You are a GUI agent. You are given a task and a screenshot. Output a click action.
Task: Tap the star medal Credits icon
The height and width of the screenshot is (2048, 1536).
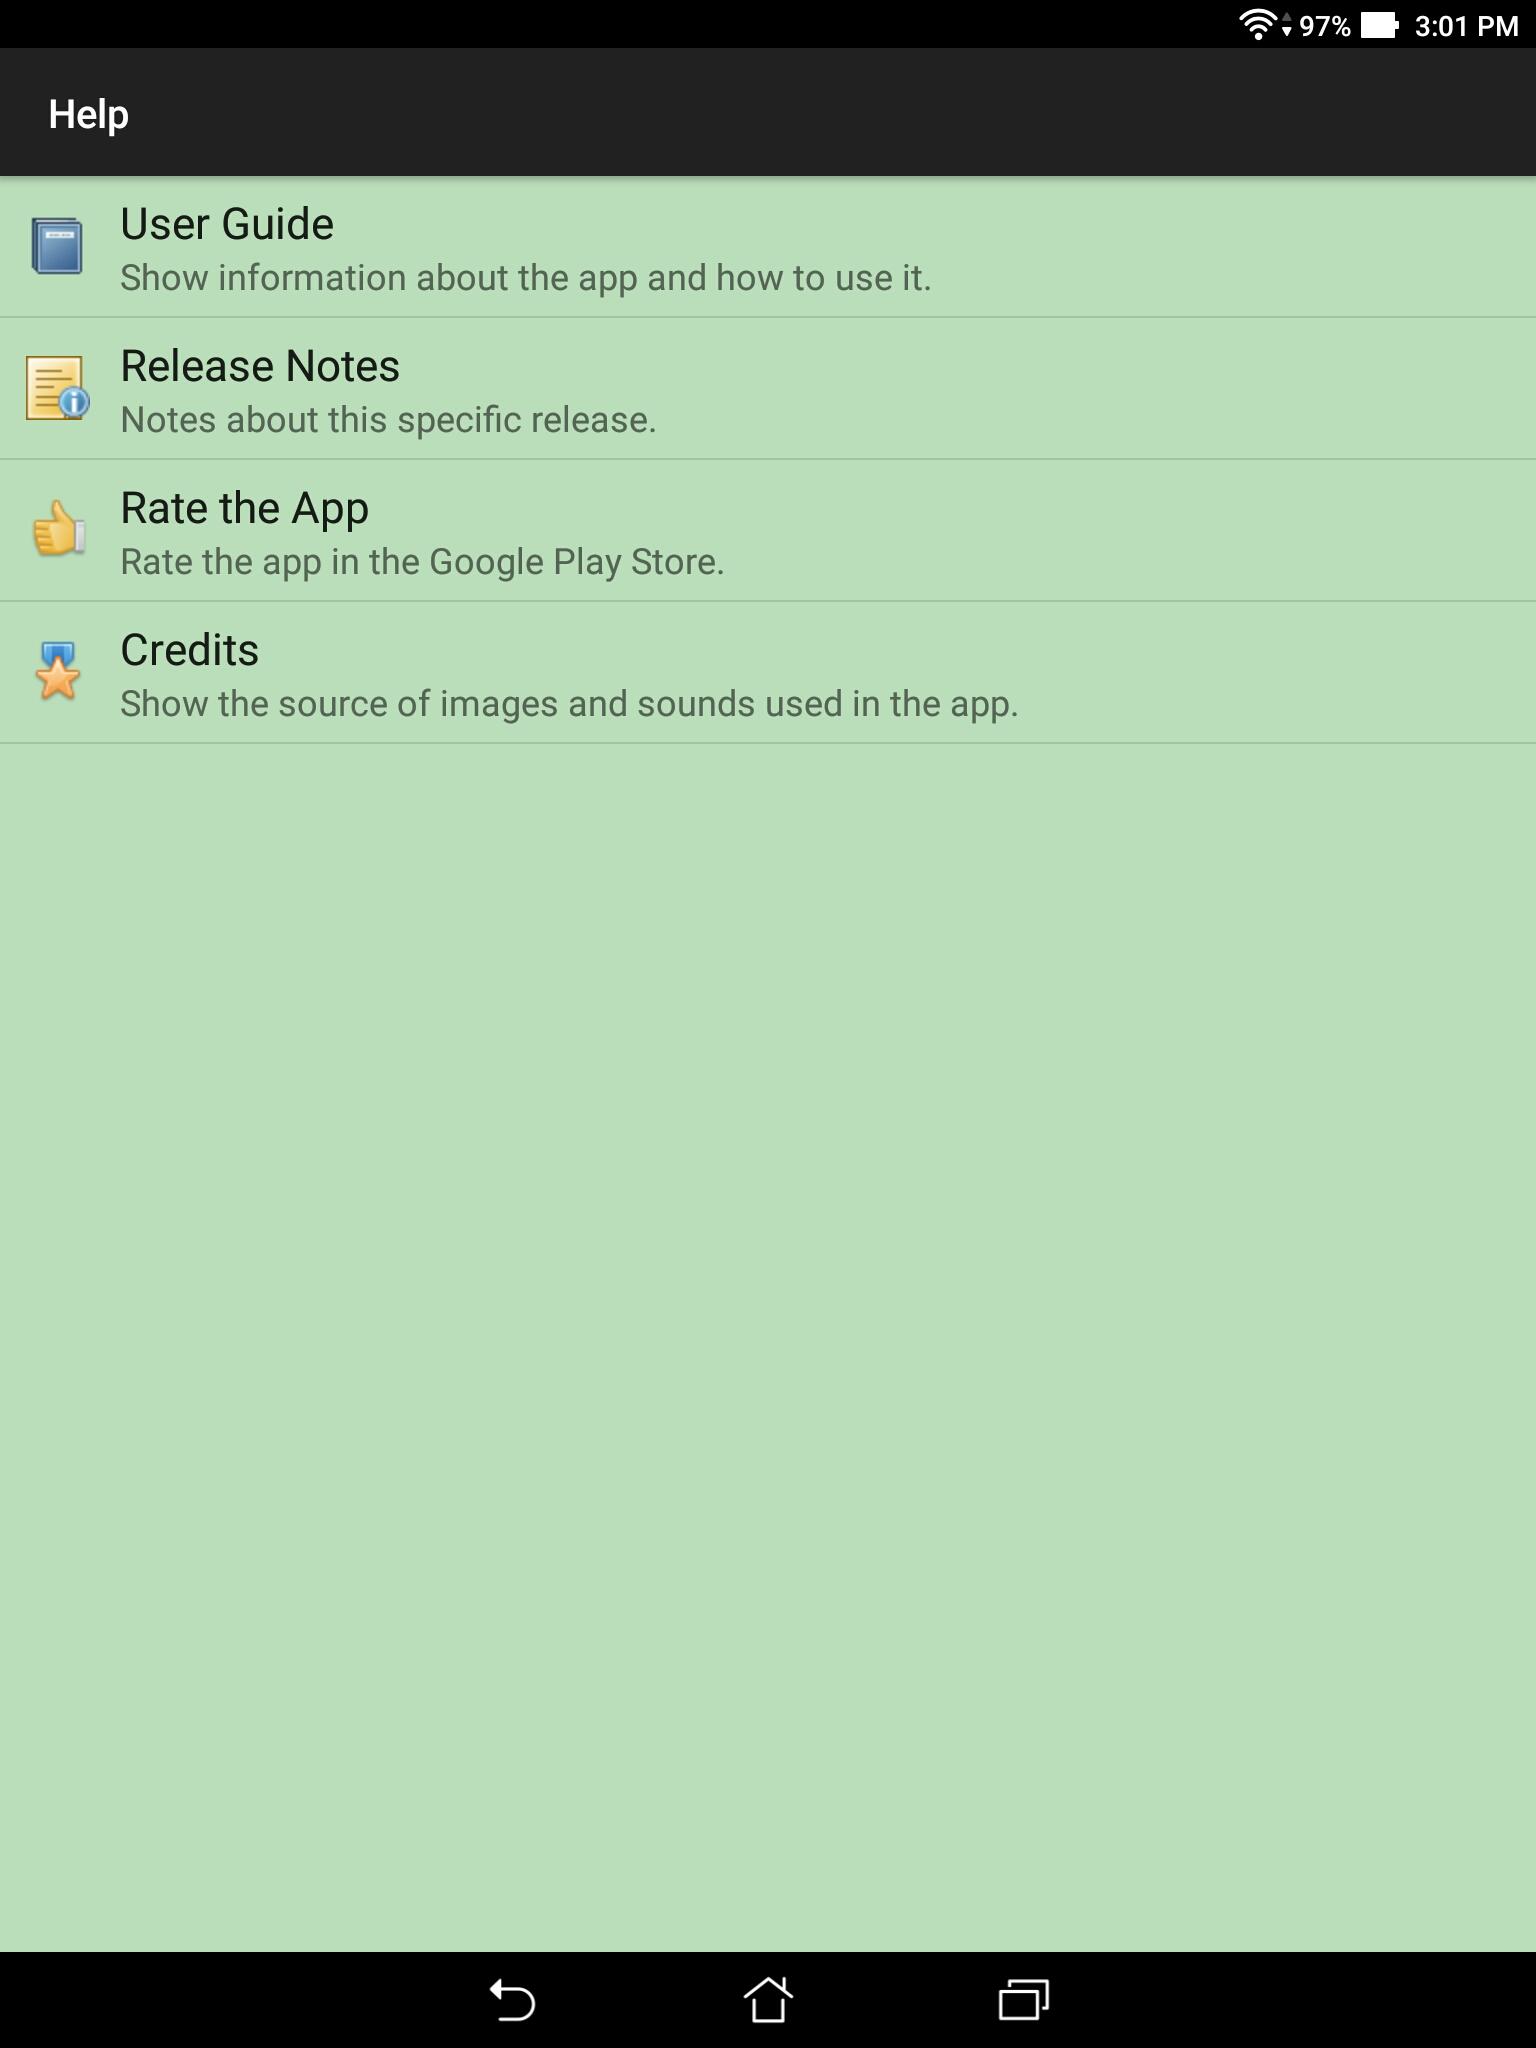57,671
